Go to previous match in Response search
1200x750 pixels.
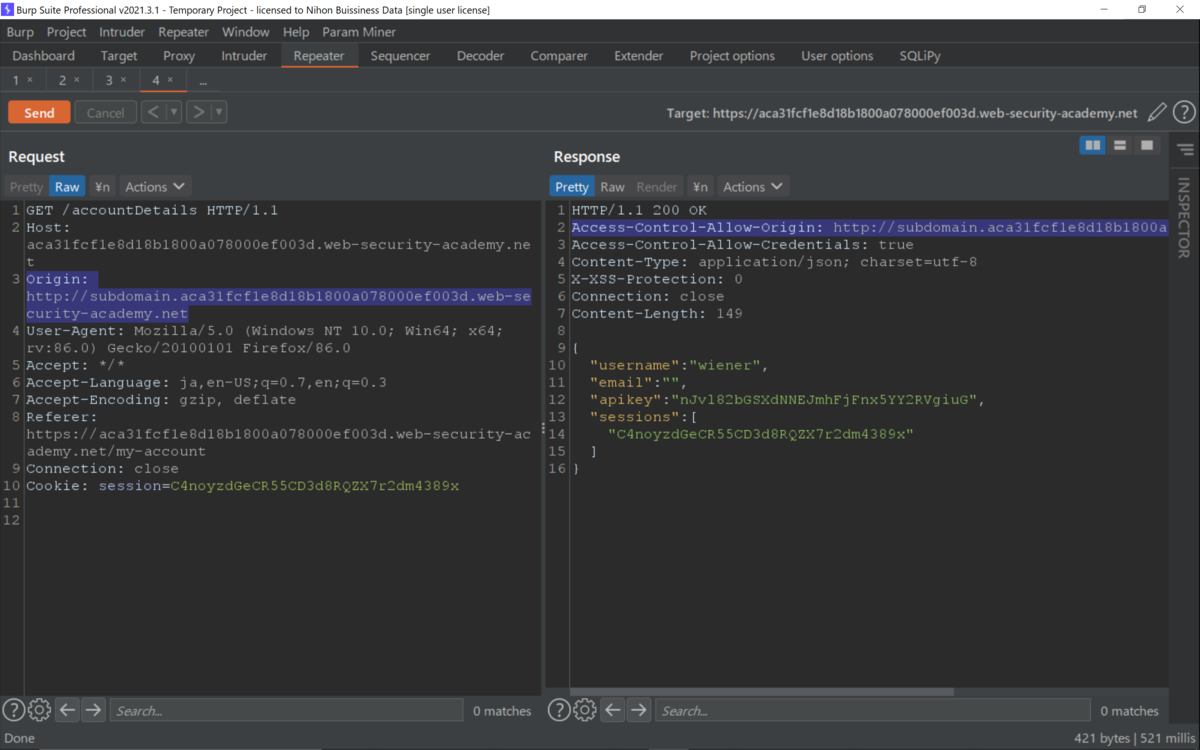tap(613, 711)
